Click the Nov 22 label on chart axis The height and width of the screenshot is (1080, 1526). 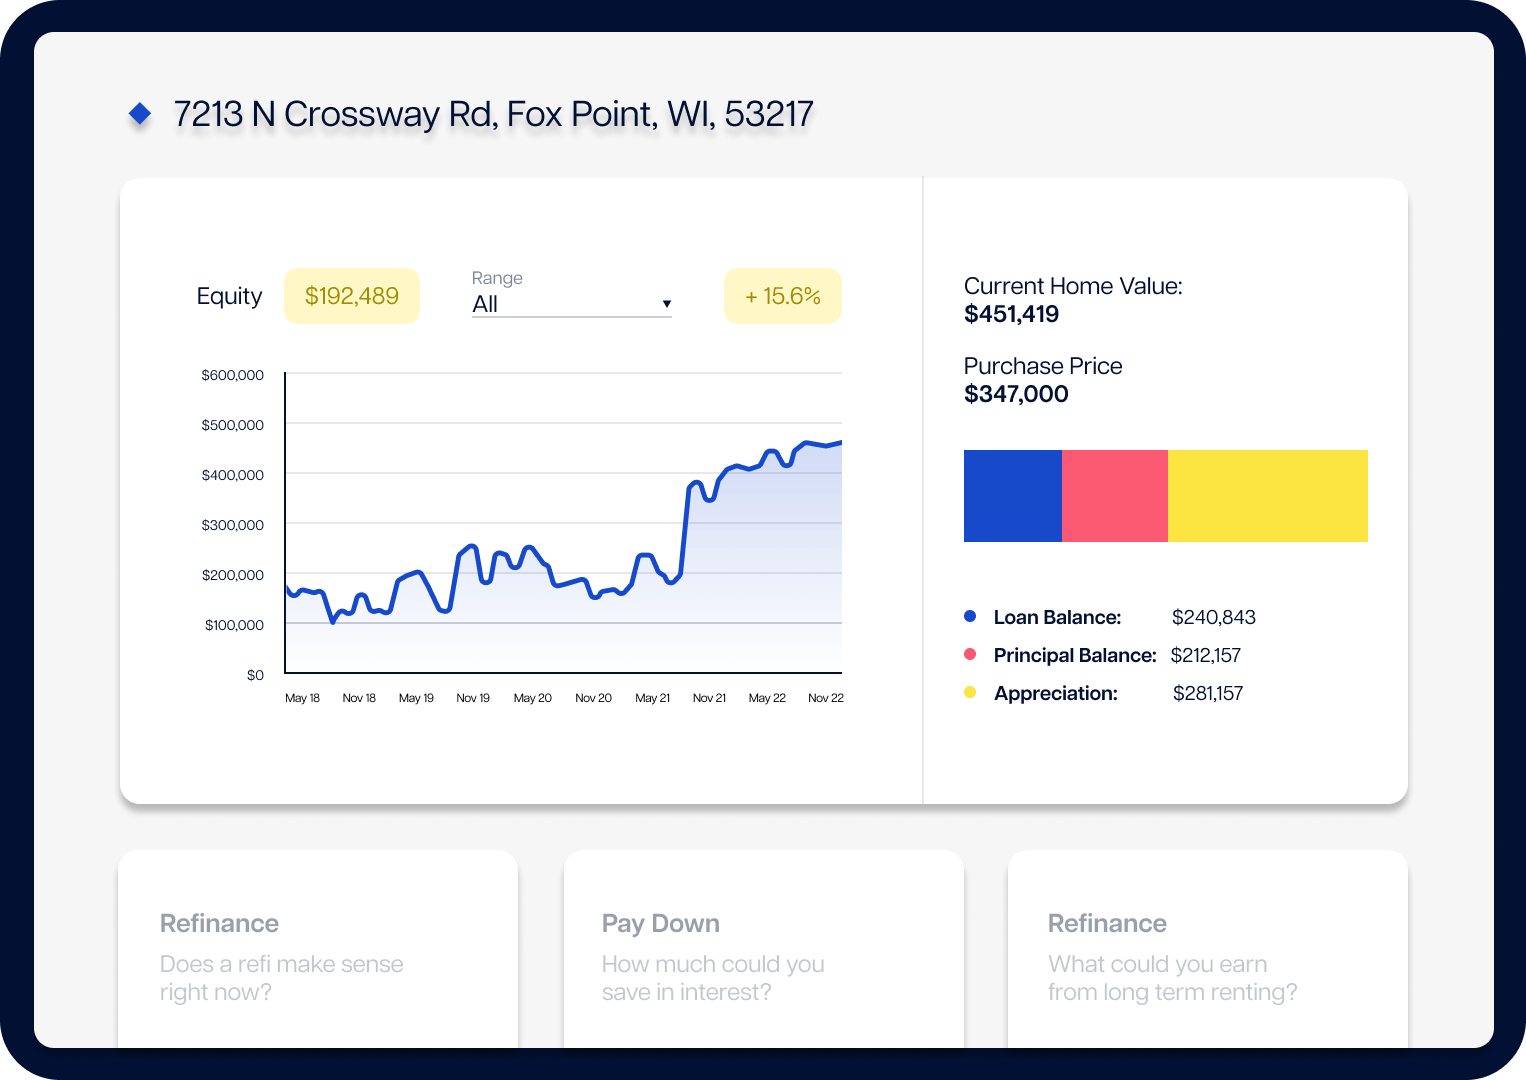pyautogui.click(x=825, y=698)
